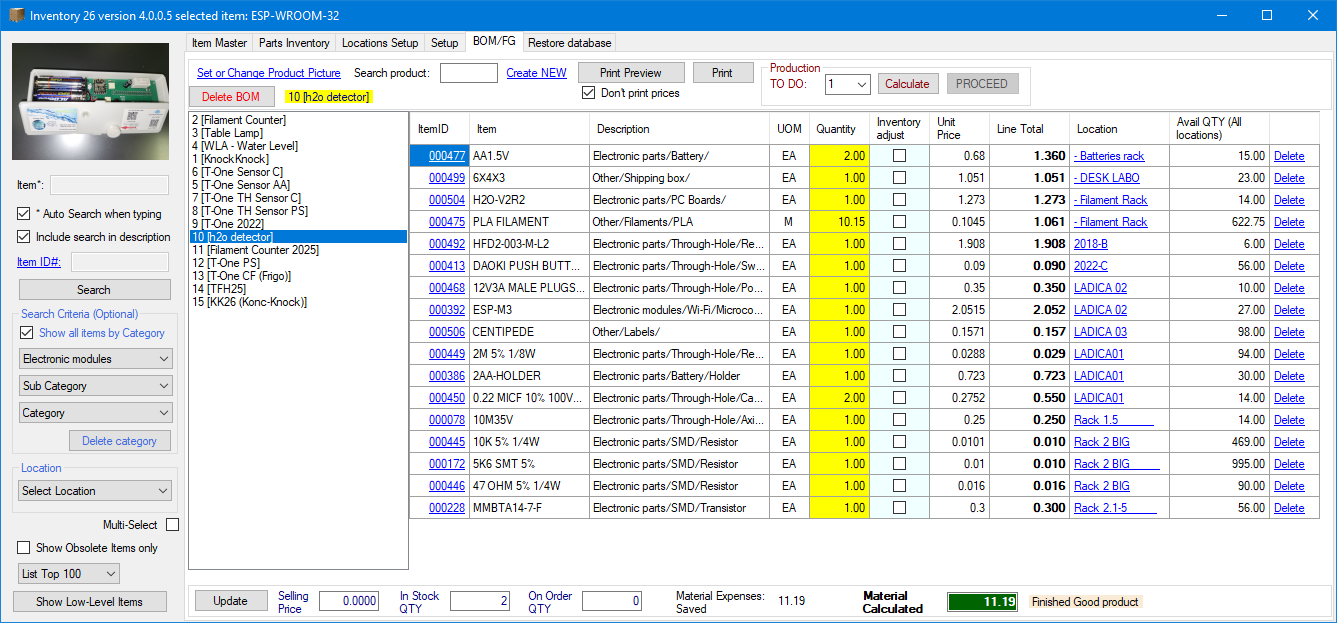Enable the Multi-Select checkbox
The image size is (1337, 623).
click(173, 525)
